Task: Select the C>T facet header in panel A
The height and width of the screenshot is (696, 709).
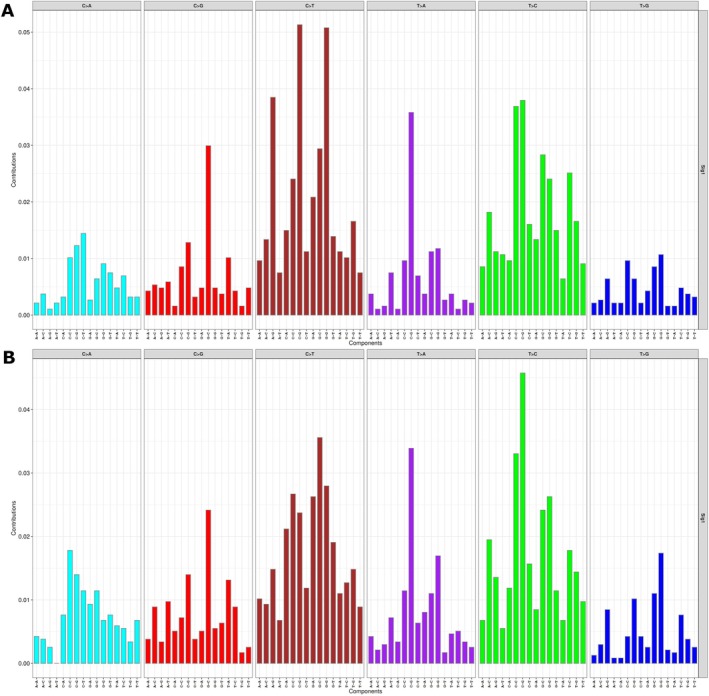Action: pyautogui.click(x=309, y=6)
